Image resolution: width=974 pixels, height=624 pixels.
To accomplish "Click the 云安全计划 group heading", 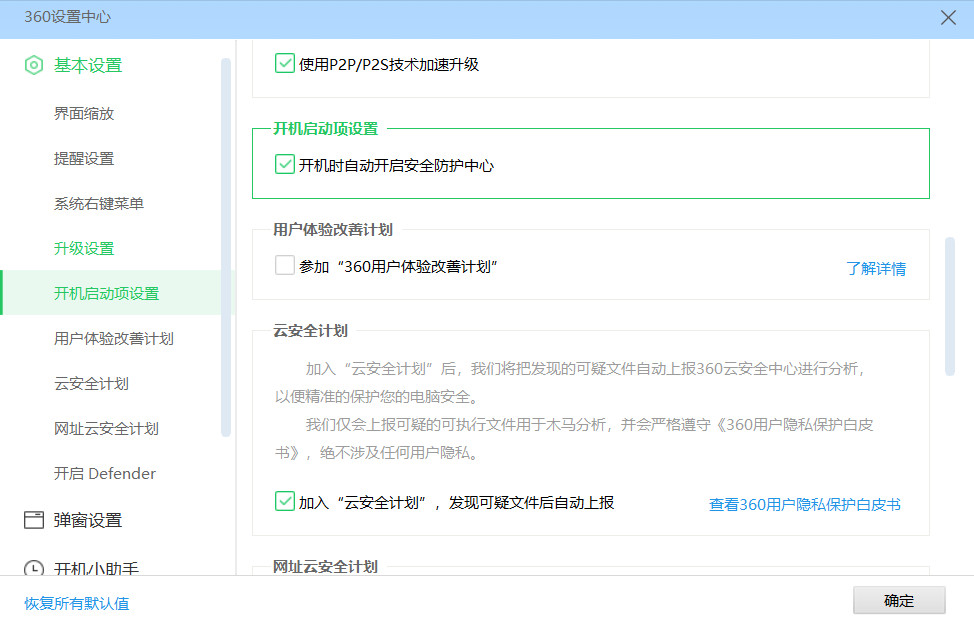I will point(311,330).
